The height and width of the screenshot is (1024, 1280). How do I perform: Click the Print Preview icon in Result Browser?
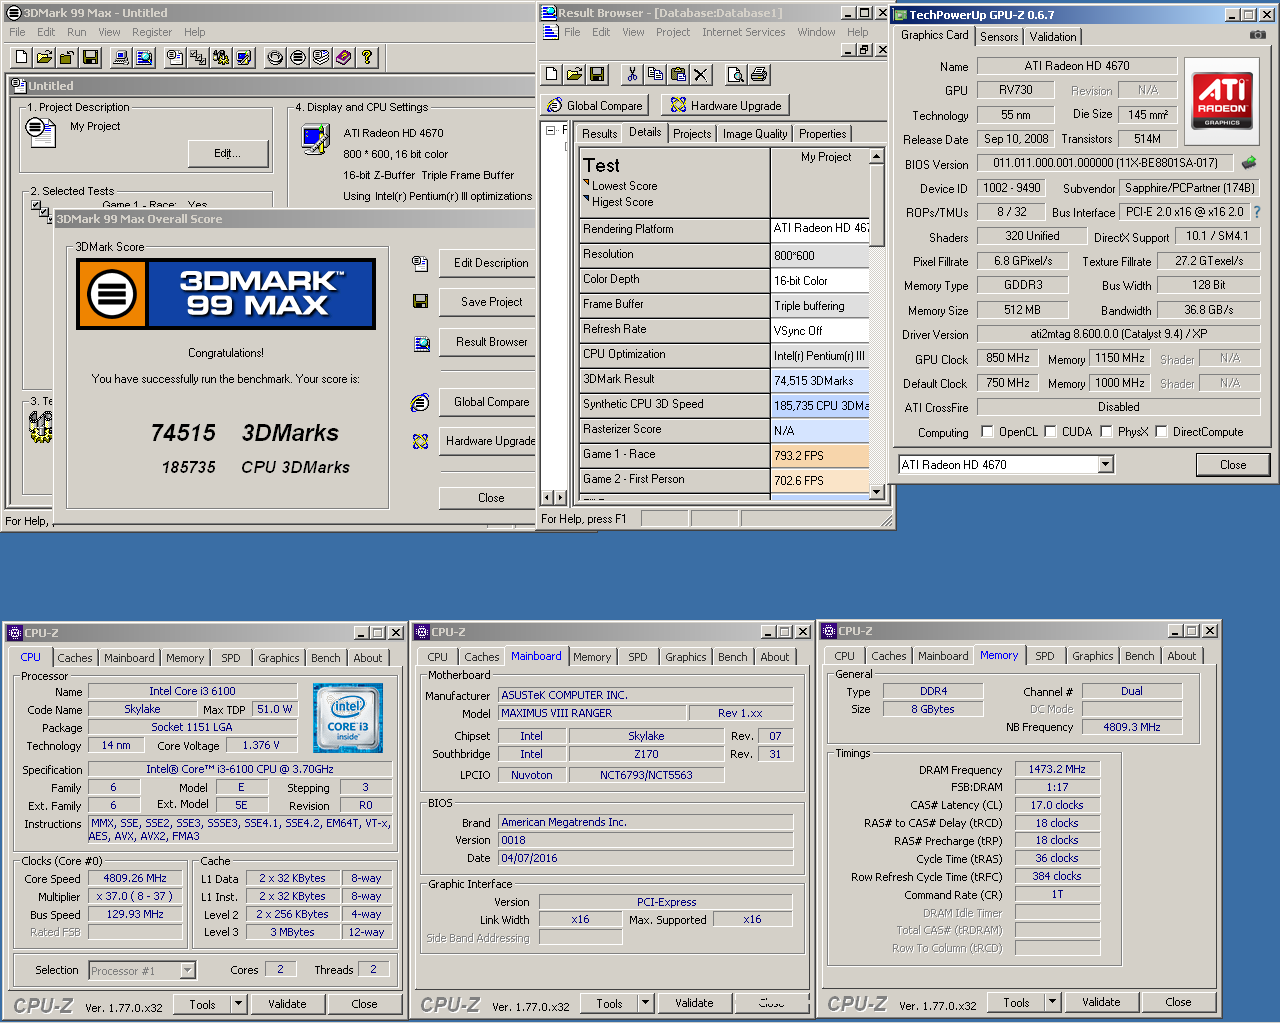[736, 74]
